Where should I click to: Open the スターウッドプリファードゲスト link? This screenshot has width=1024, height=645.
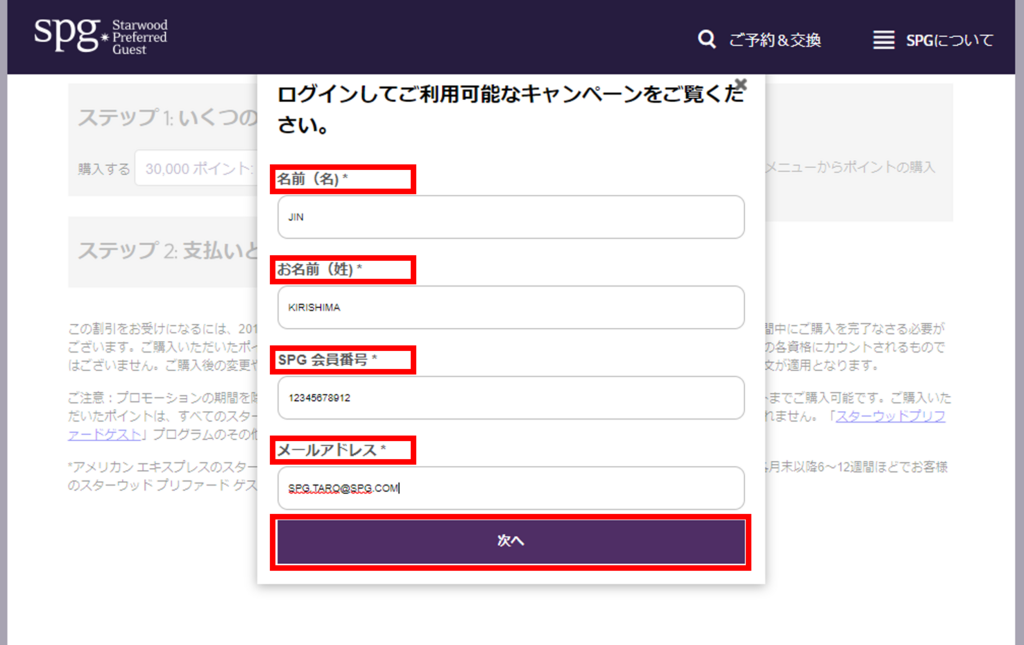890,416
